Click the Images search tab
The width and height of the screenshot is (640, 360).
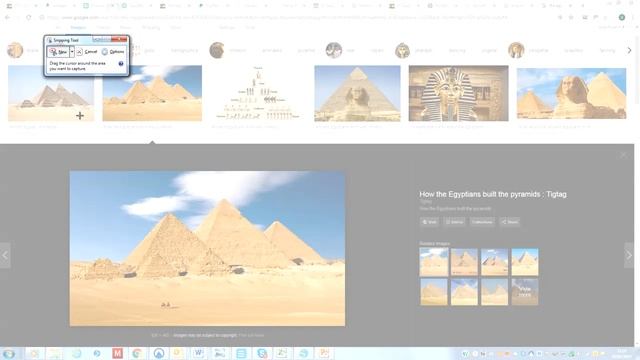click(x=78, y=27)
